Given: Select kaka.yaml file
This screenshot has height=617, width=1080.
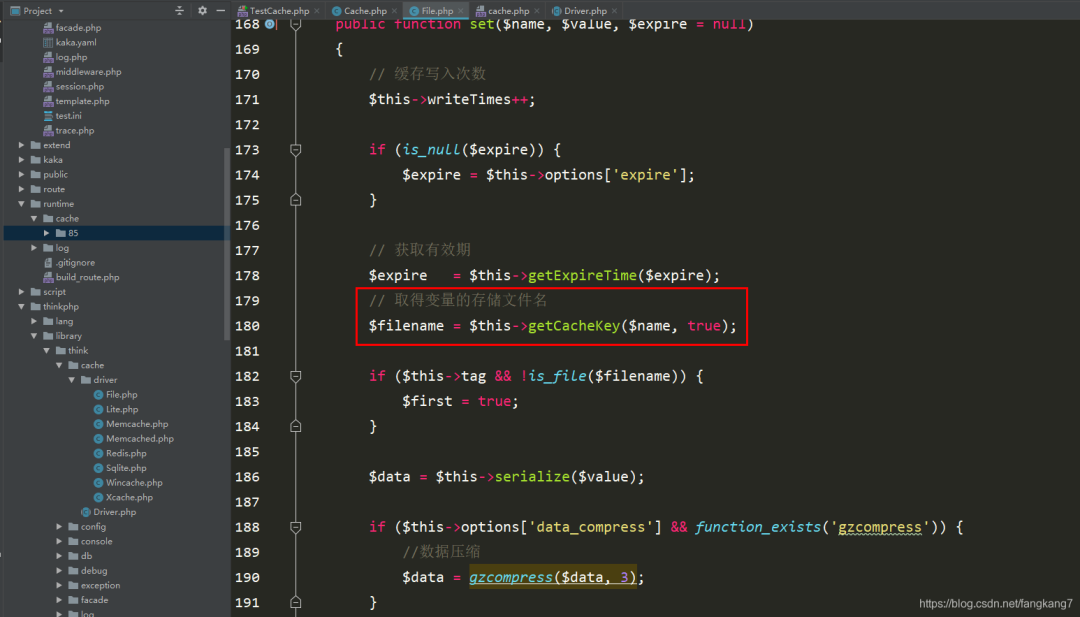Looking at the screenshot, I should [70, 43].
